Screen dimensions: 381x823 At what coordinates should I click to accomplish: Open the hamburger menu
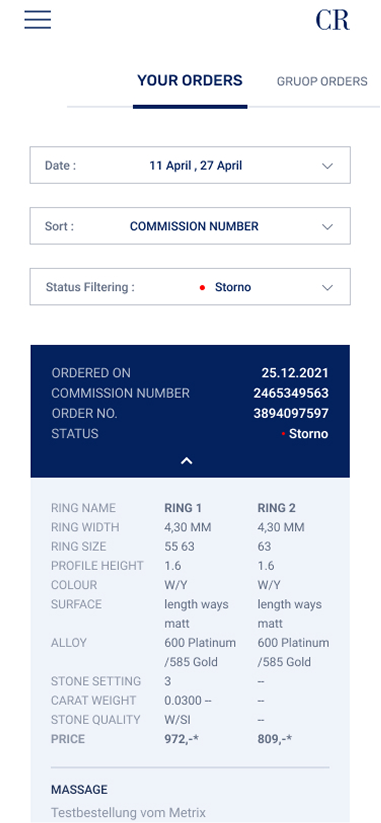(37, 19)
